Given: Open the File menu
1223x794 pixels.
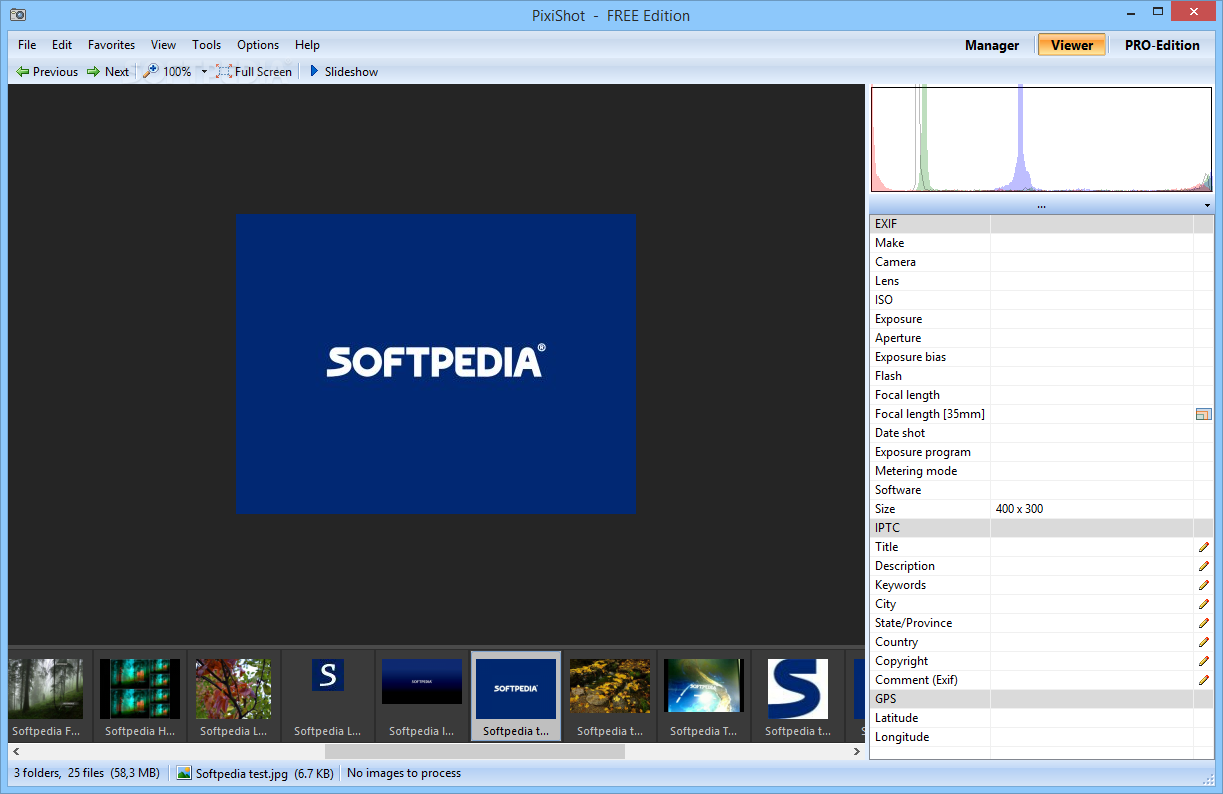Looking at the screenshot, I should click(x=27, y=45).
